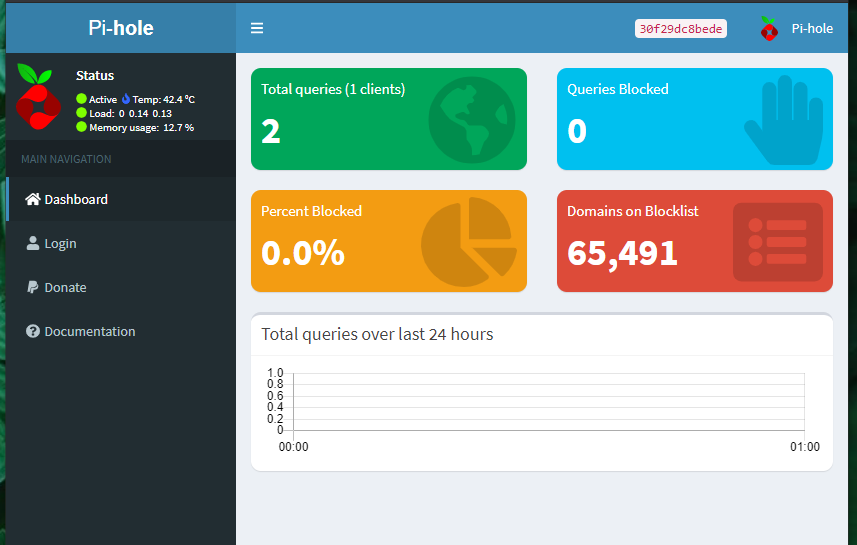
Task: Open the Dashboard menu item
Action: (121, 199)
